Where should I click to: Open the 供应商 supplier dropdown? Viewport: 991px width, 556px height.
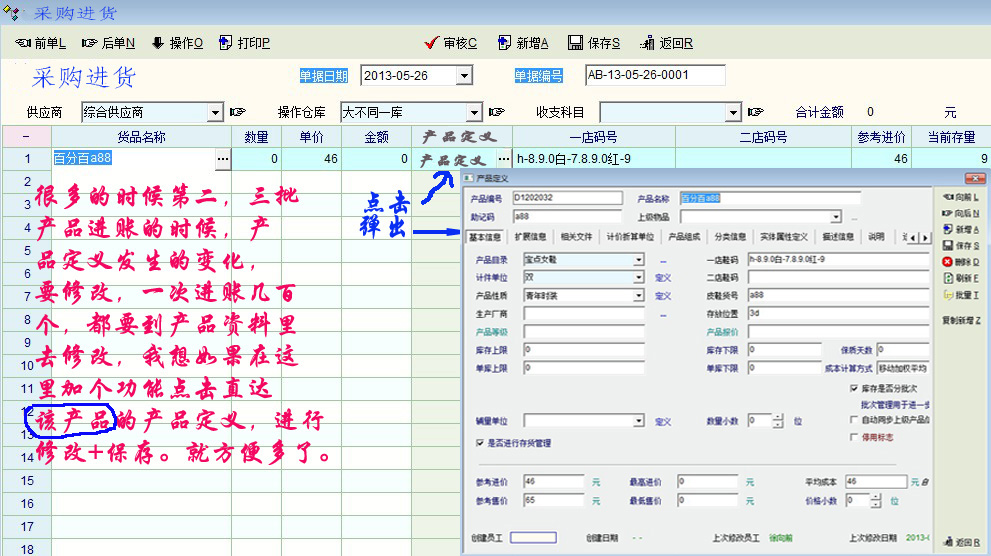(215, 112)
